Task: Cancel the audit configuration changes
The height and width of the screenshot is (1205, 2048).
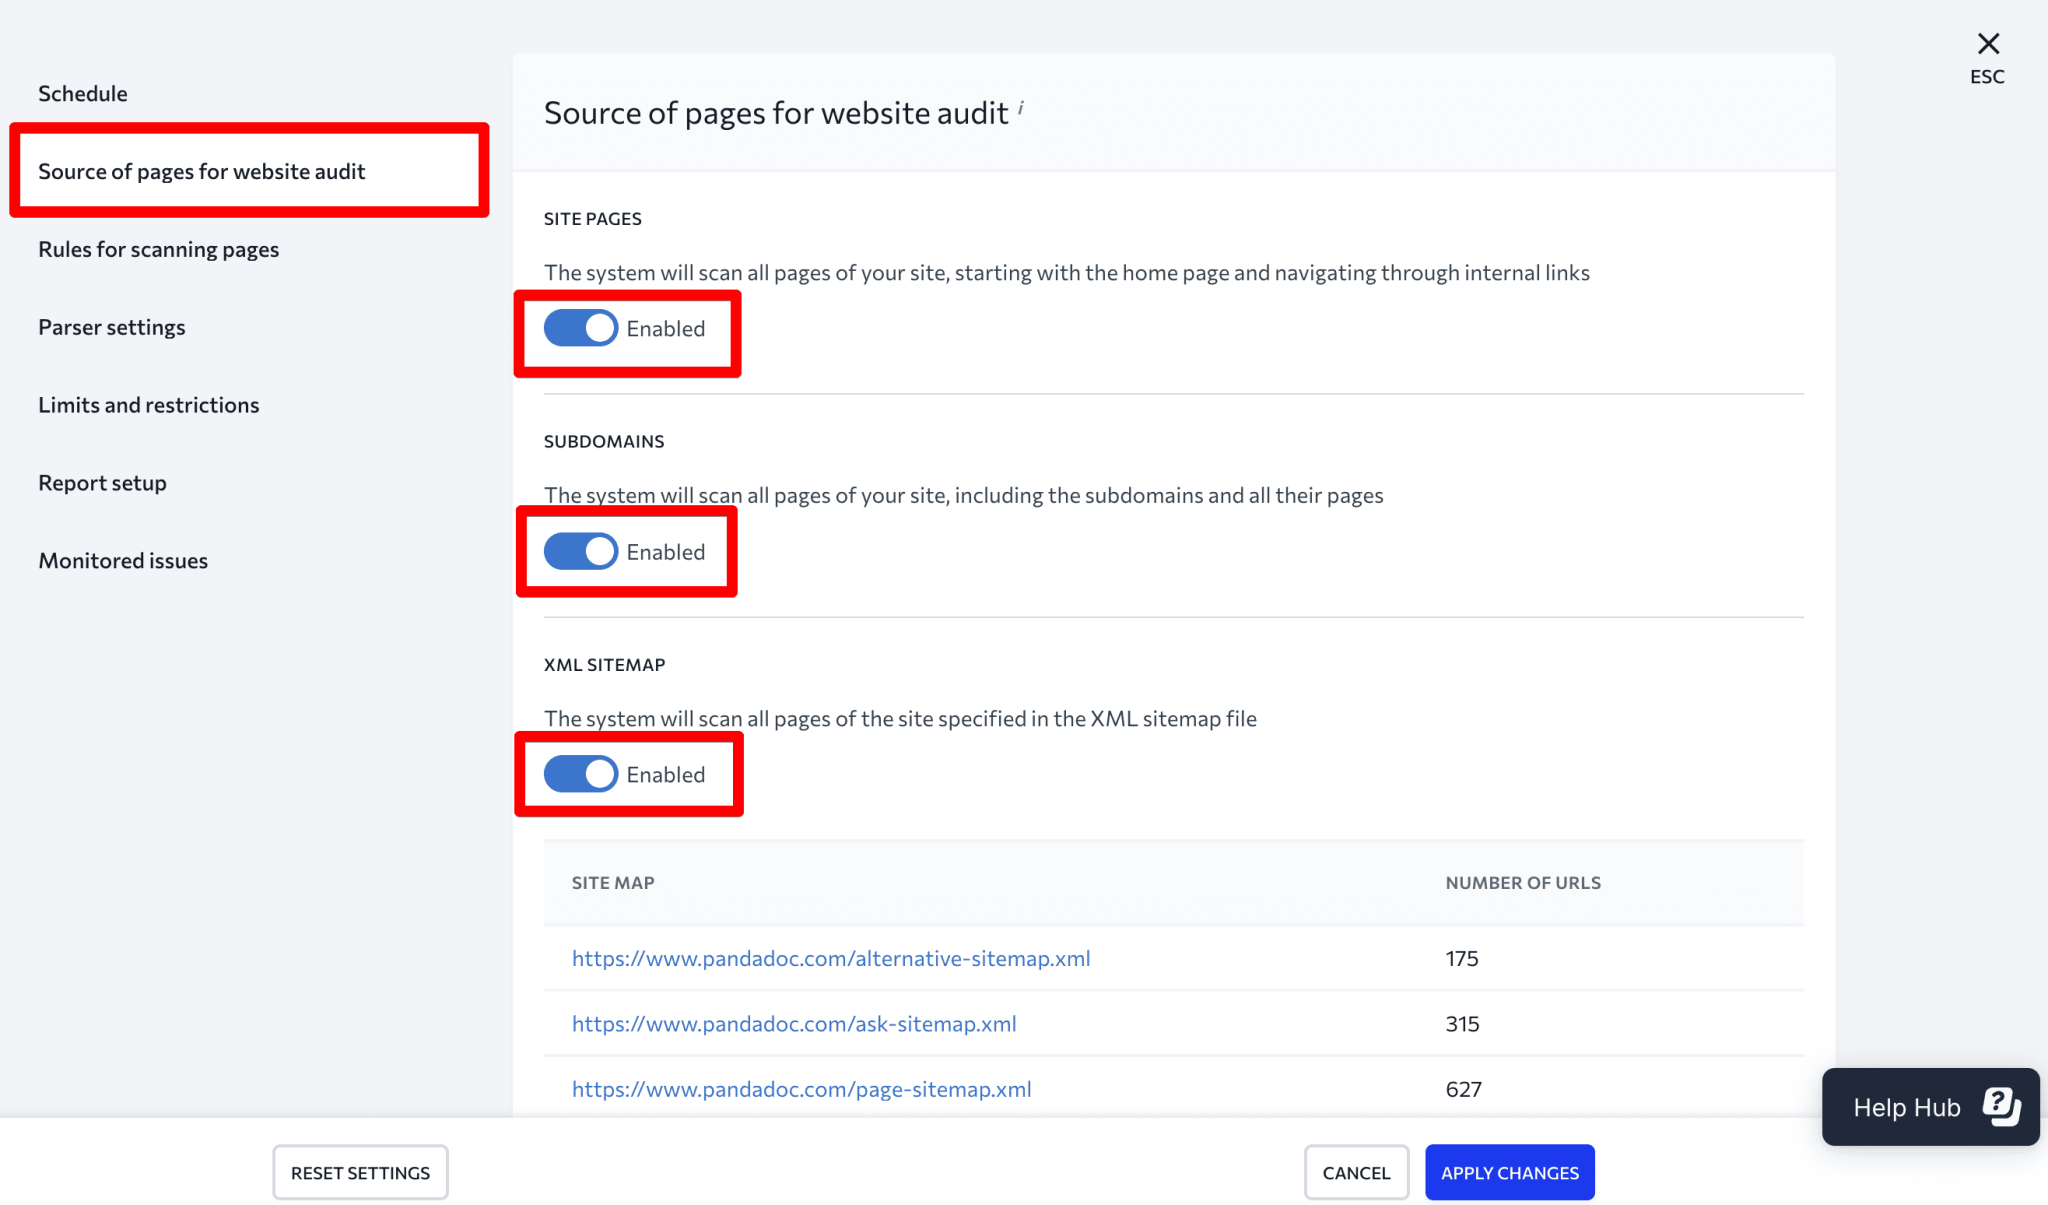Action: tap(1356, 1172)
